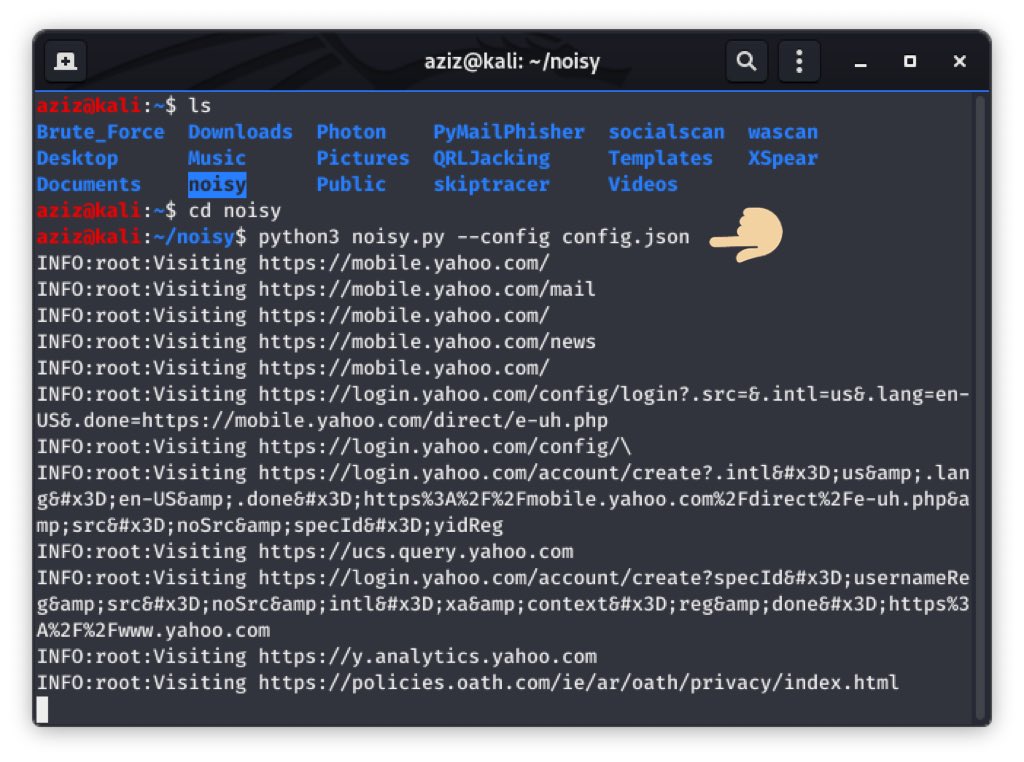The height and width of the screenshot is (762, 1024).
Task: Select the Brute_Force directory name
Action: click(x=101, y=132)
